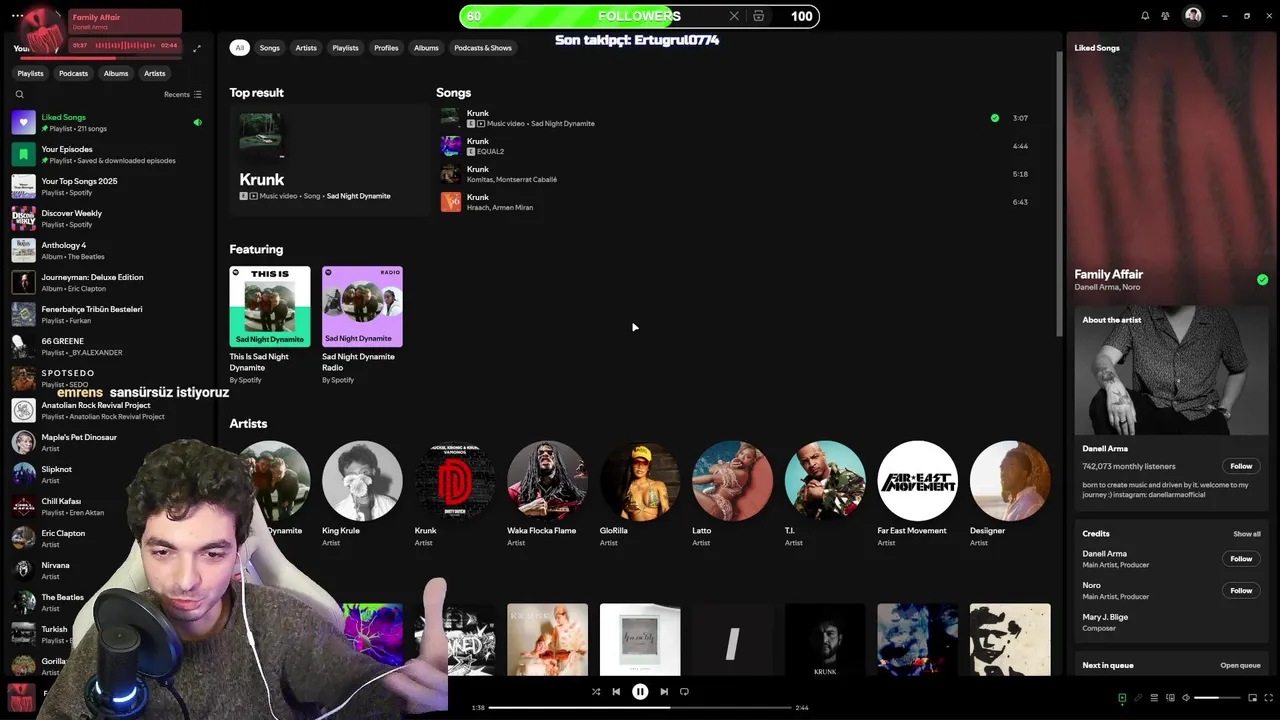Open the Friend Activity people icon
The height and width of the screenshot is (720, 1280).
coord(1165,16)
